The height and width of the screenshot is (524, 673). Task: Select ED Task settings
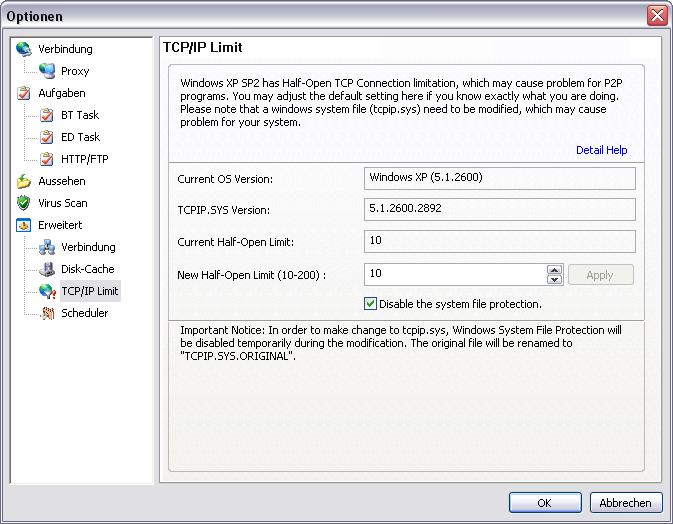click(80, 137)
